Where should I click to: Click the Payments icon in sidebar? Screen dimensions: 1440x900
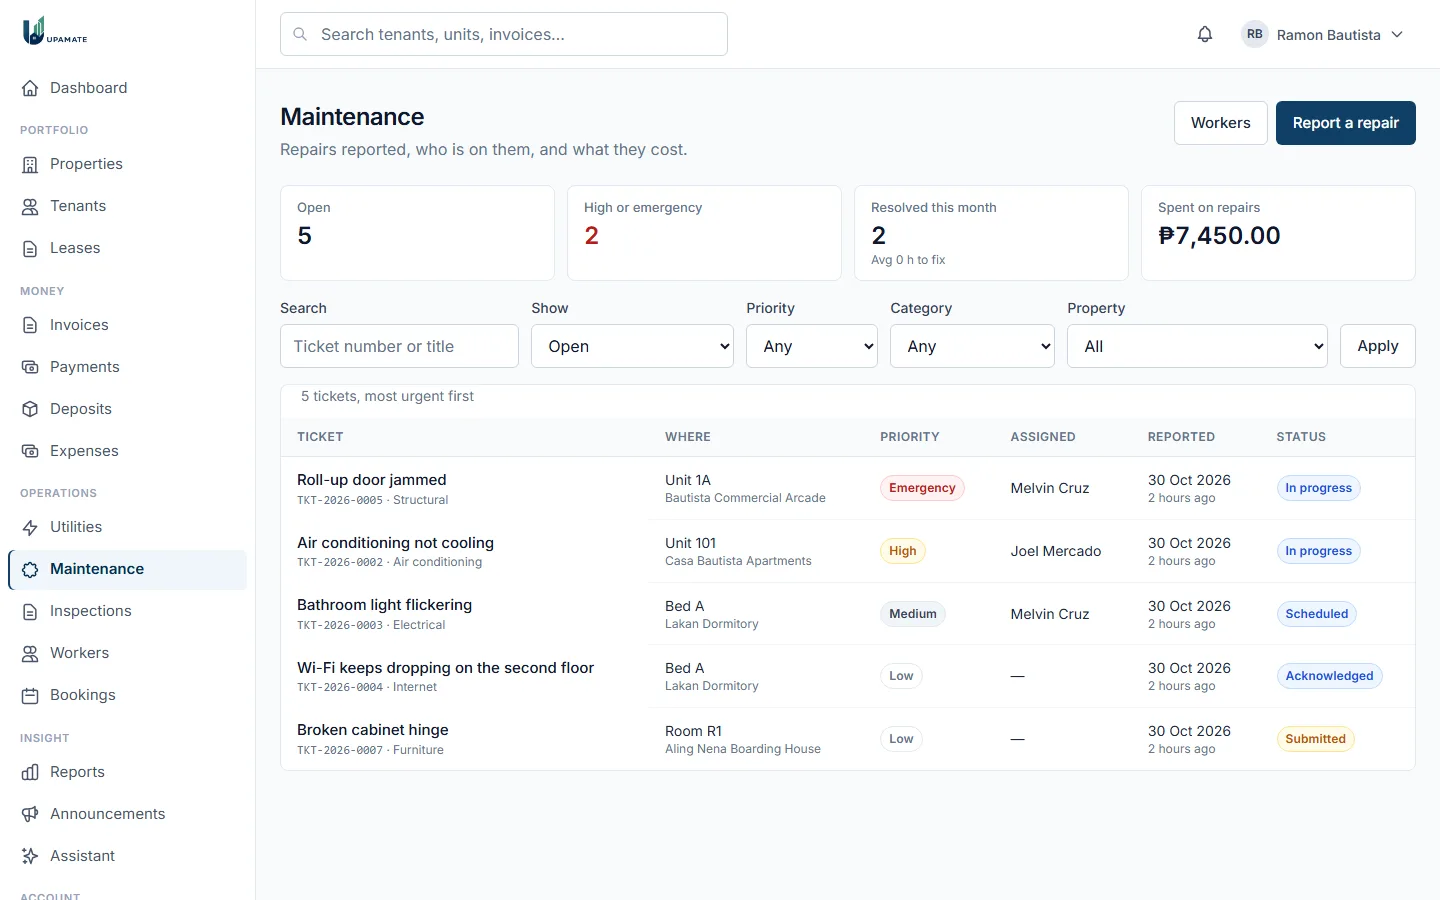tap(30, 367)
